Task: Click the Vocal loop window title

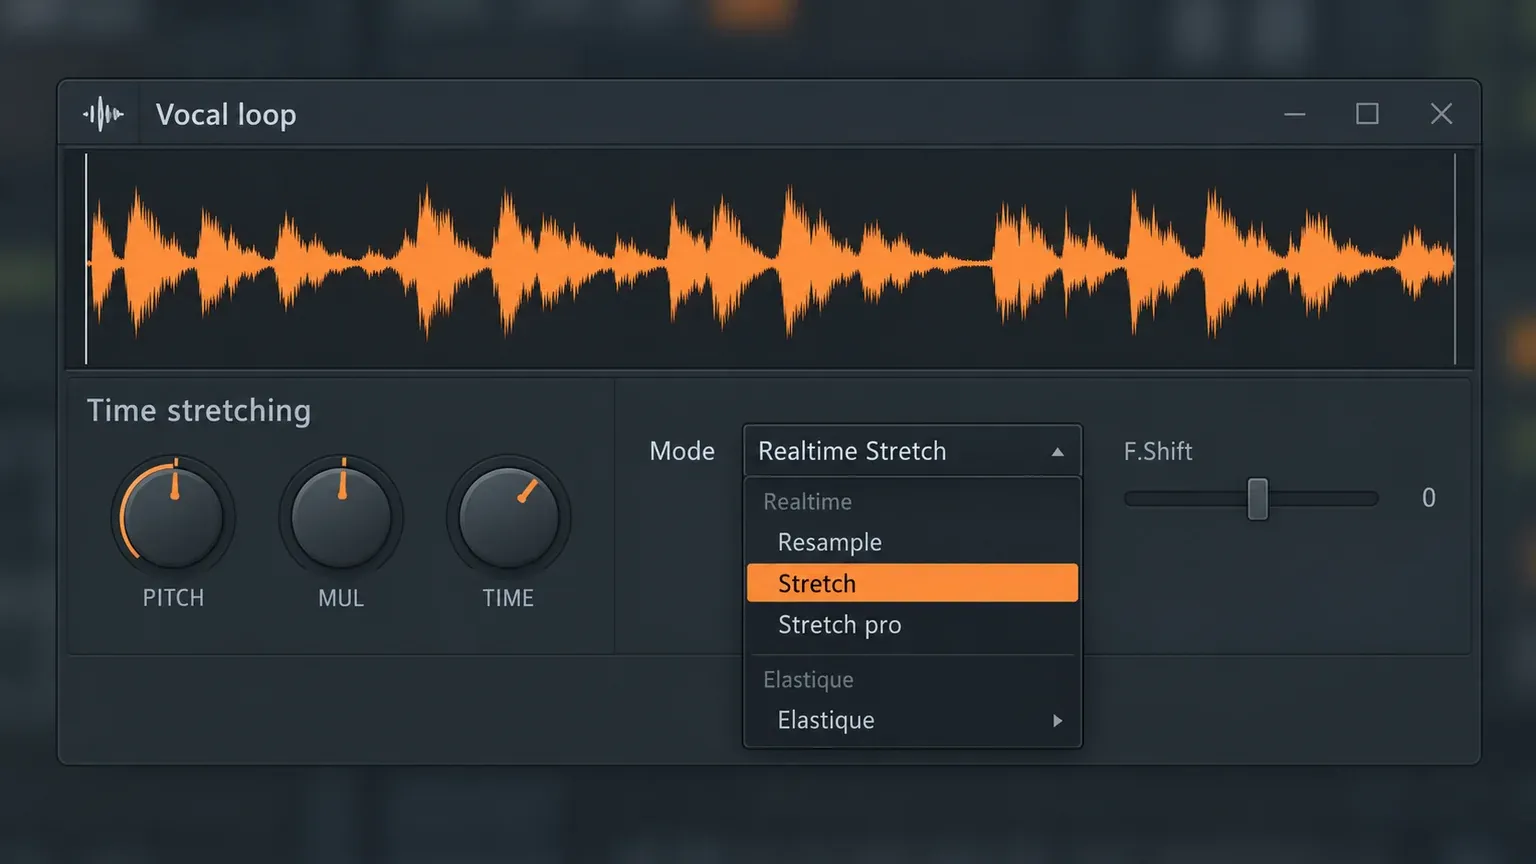Action: coord(226,115)
